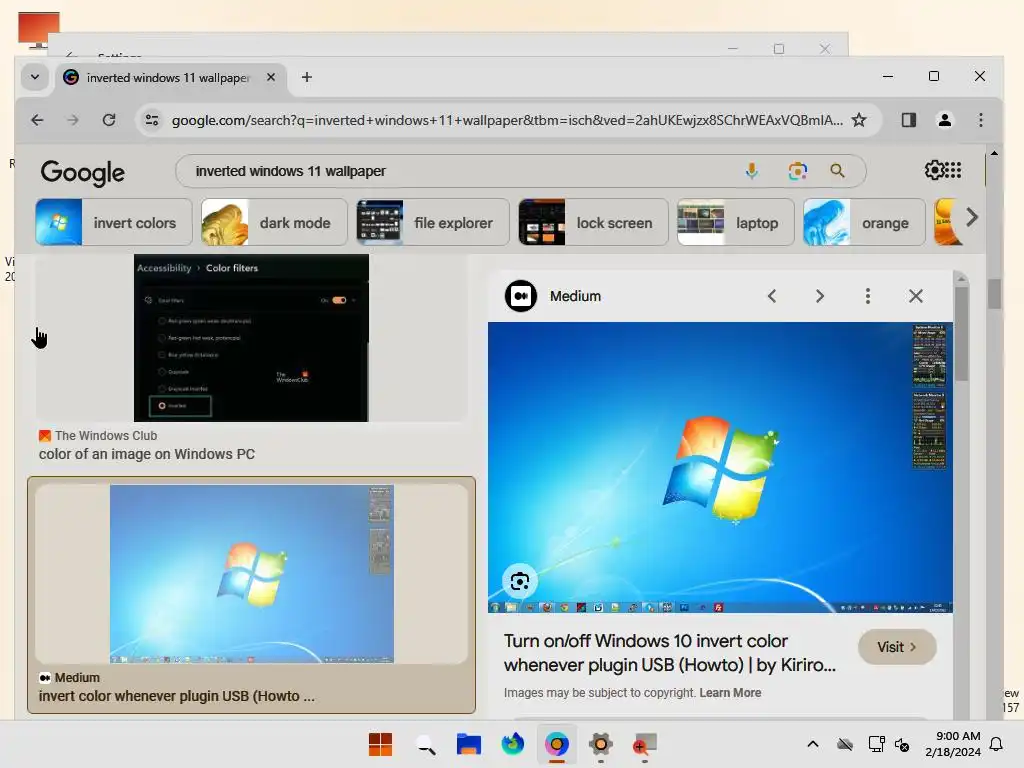Open 'color of an image on Windows PC' result
Image resolution: width=1024 pixels, height=768 pixels.
[x=147, y=454]
